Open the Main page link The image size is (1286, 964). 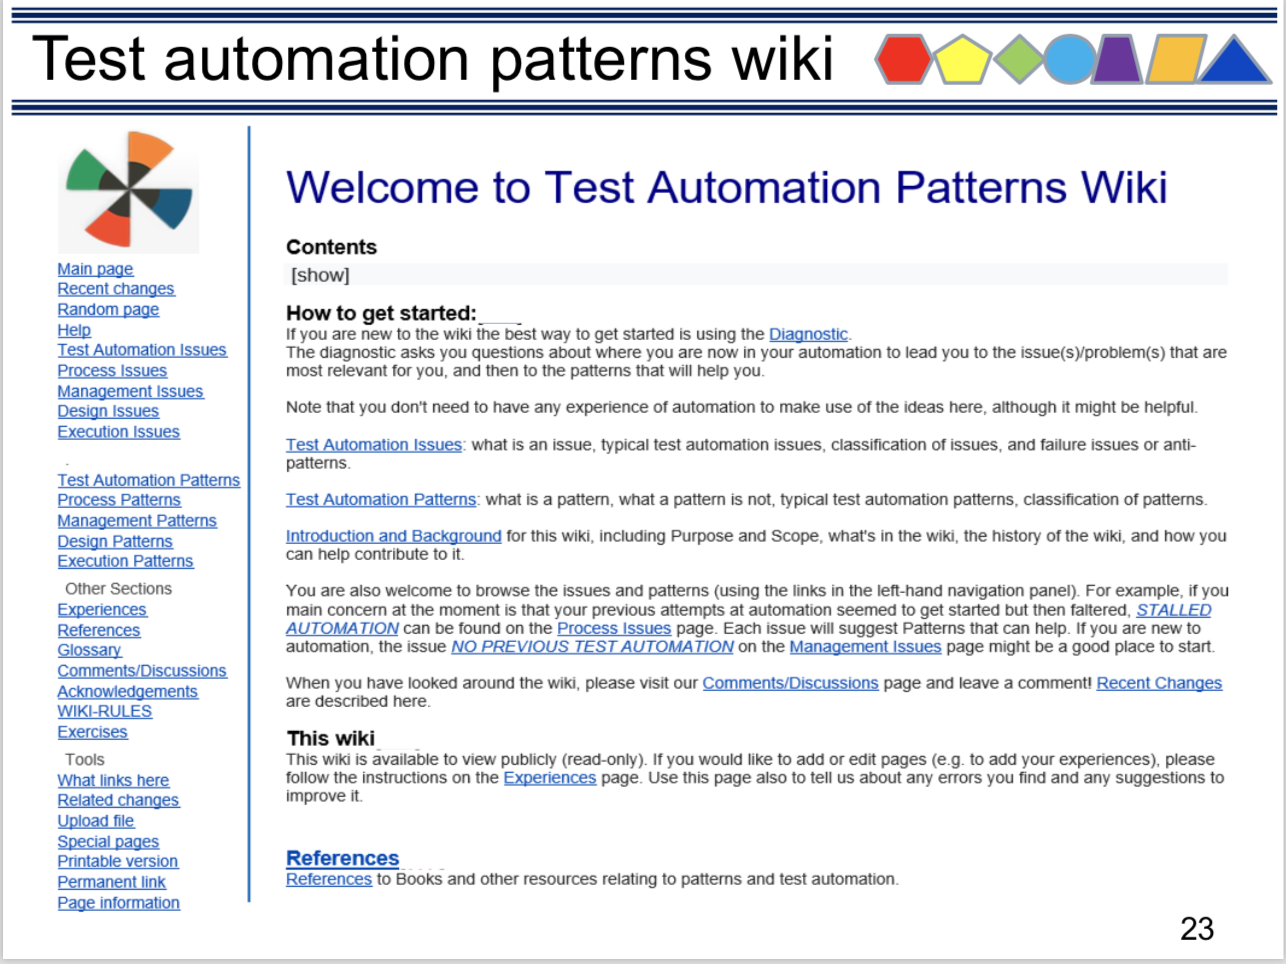(95, 269)
